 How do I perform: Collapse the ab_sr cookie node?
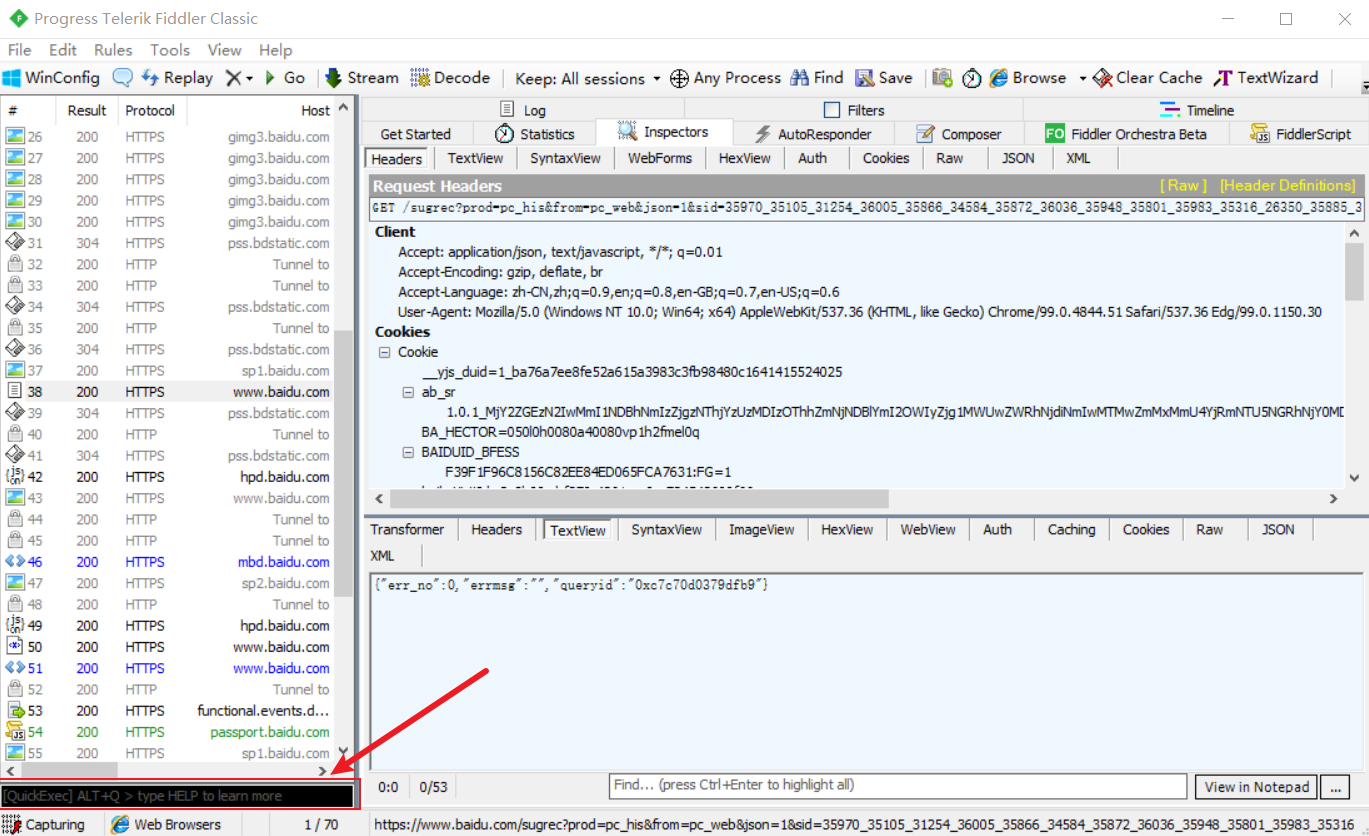[x=407, y=393]
